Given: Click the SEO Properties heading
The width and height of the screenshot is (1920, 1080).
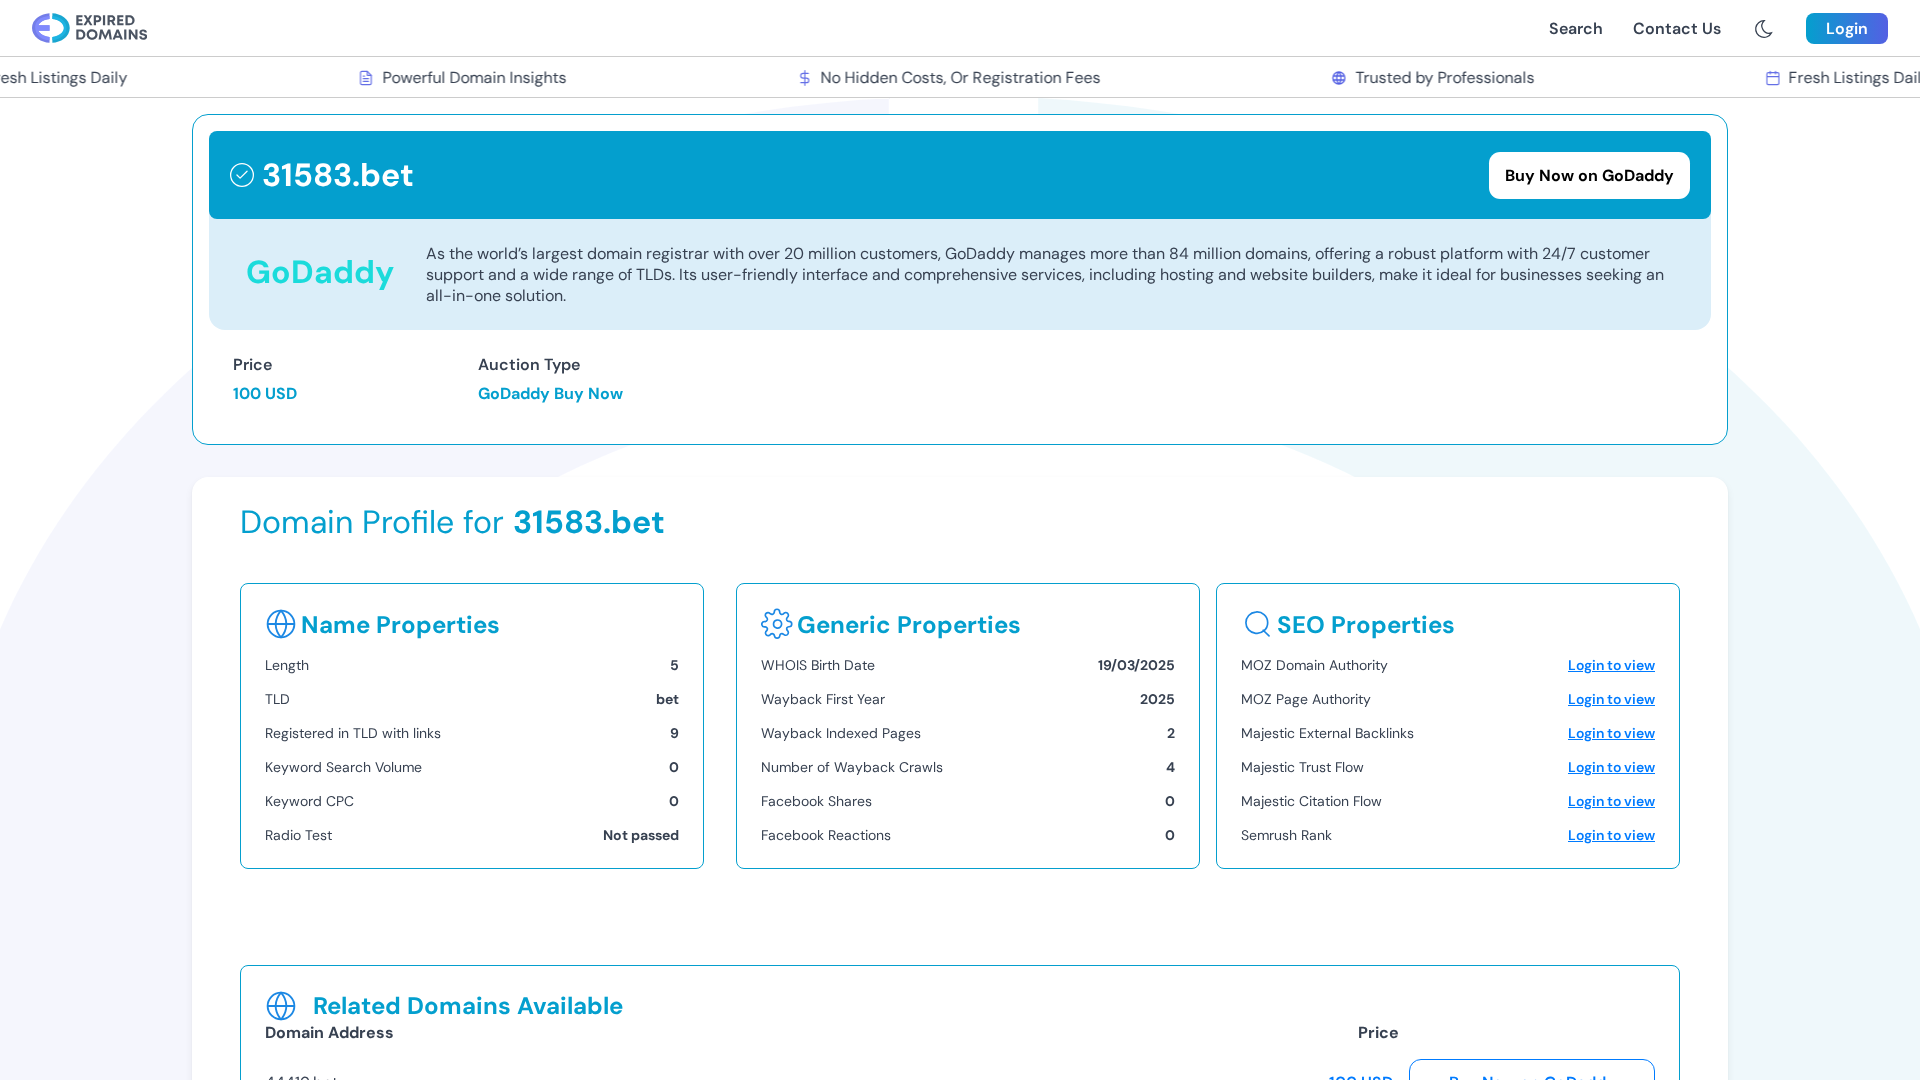Looking at the screenshot, I should (x=1365, y=625).
